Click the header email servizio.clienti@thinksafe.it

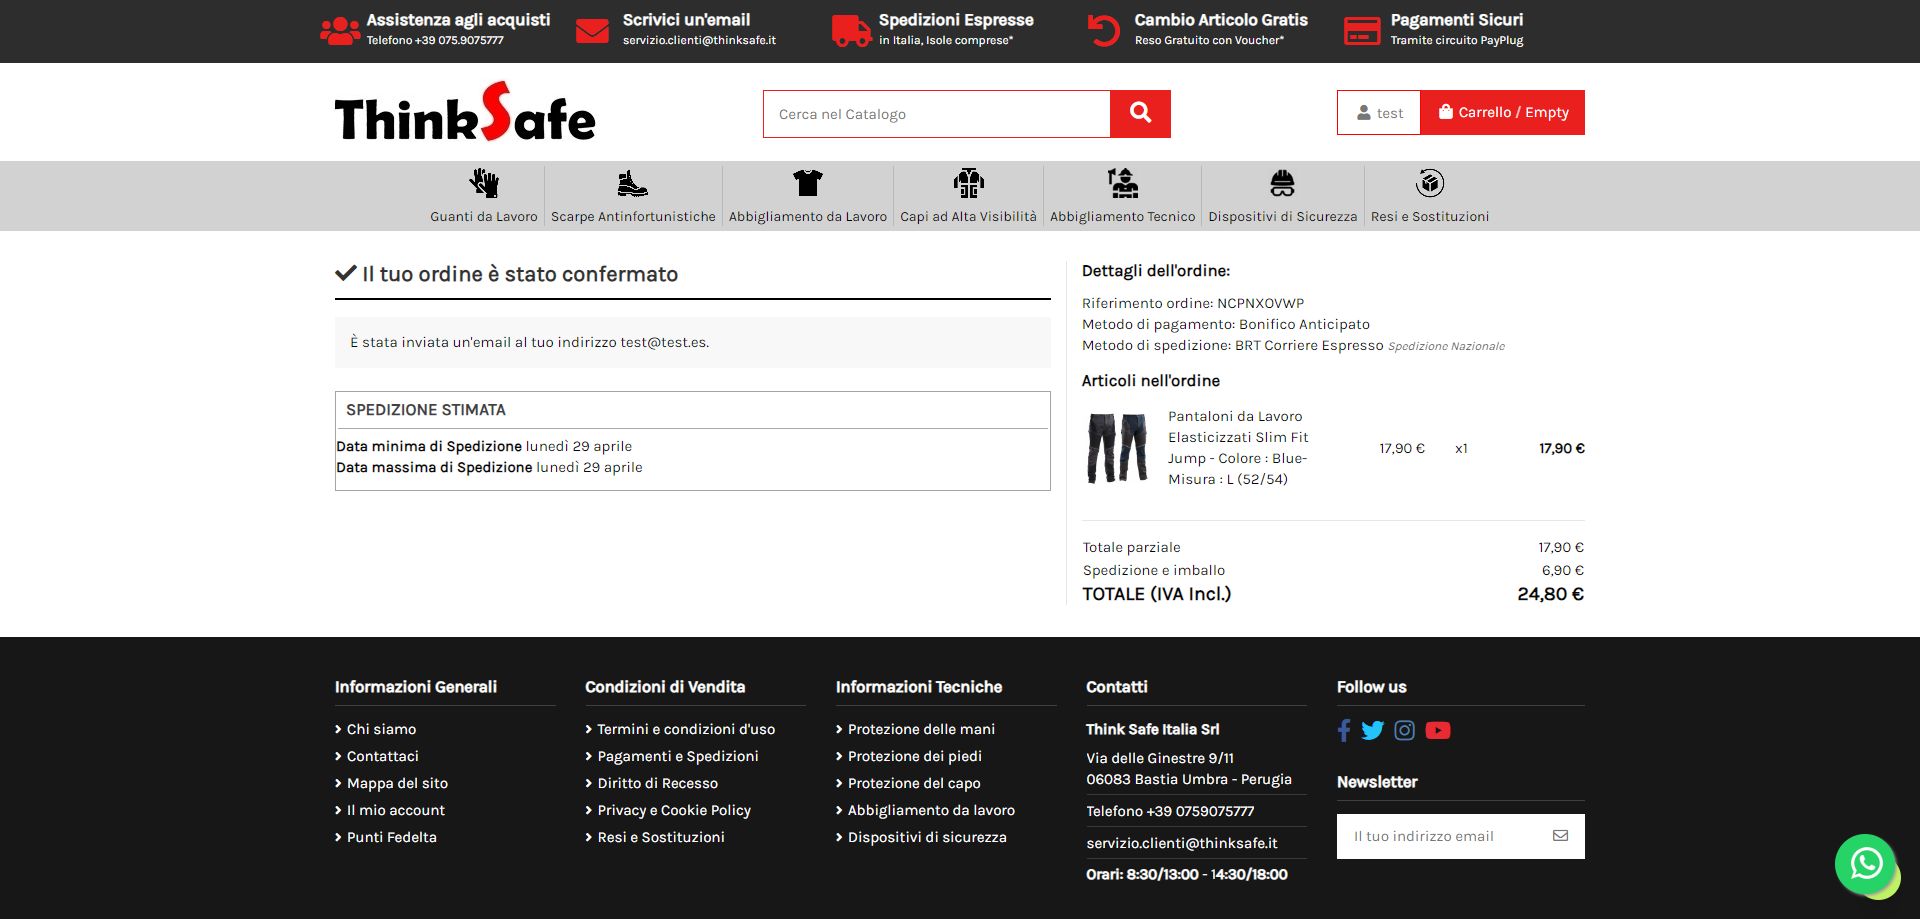pos(699,41)
